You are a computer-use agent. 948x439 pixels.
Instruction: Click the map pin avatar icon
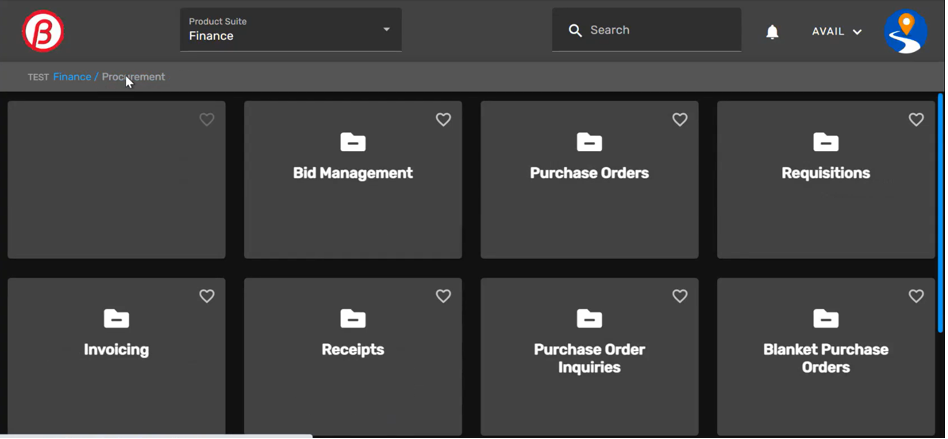pos(906,31)
